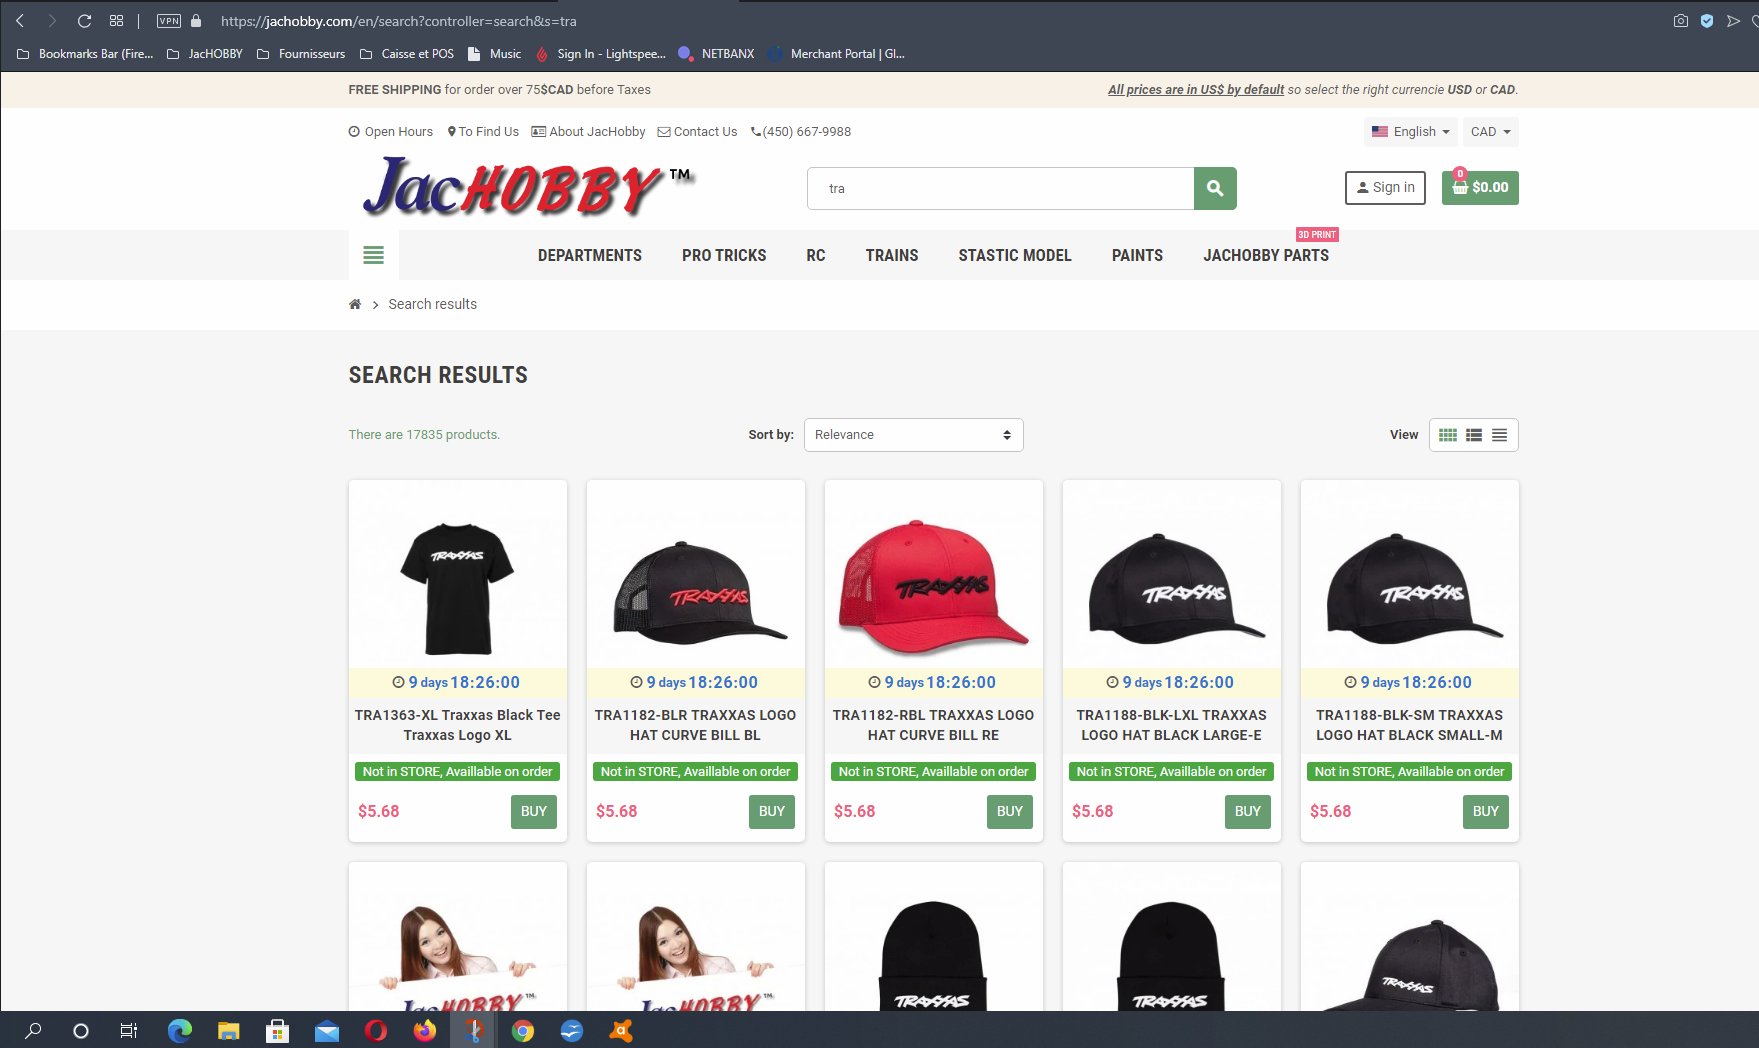This screenshot has height=1048, width=1759.
Task: Open File Explorer from the taskbar
Action: [x=229, y=1030]
